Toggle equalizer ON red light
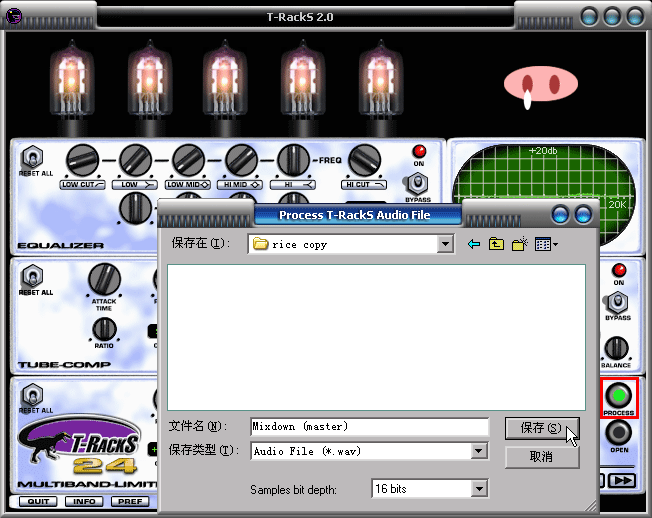The image size is (652, 518). (419, 151)
